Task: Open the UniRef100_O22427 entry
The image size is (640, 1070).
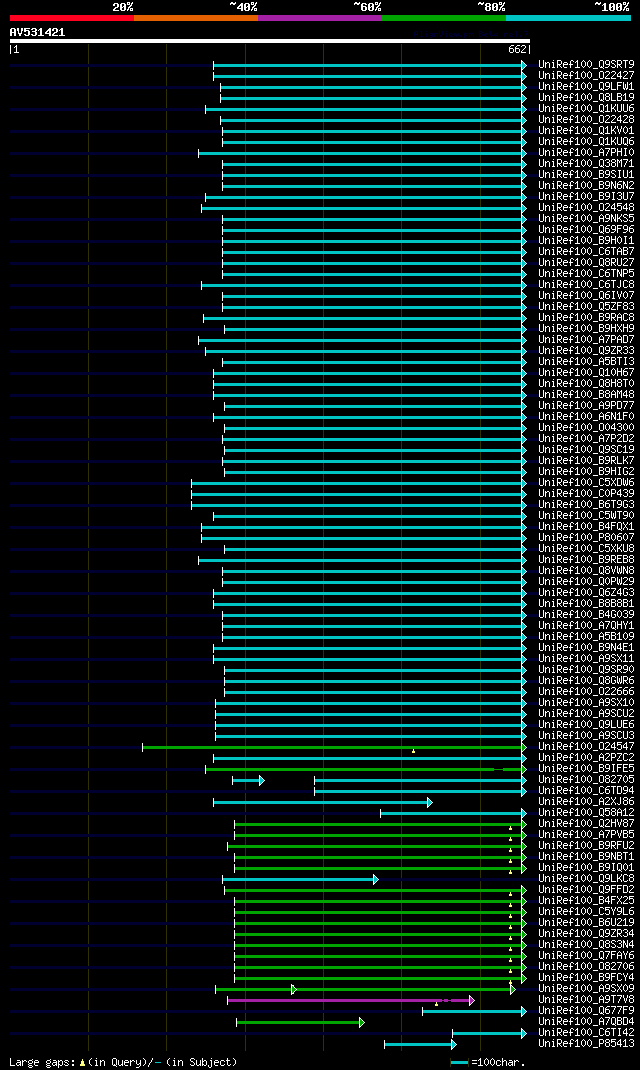Action: (x=586, y=76)
